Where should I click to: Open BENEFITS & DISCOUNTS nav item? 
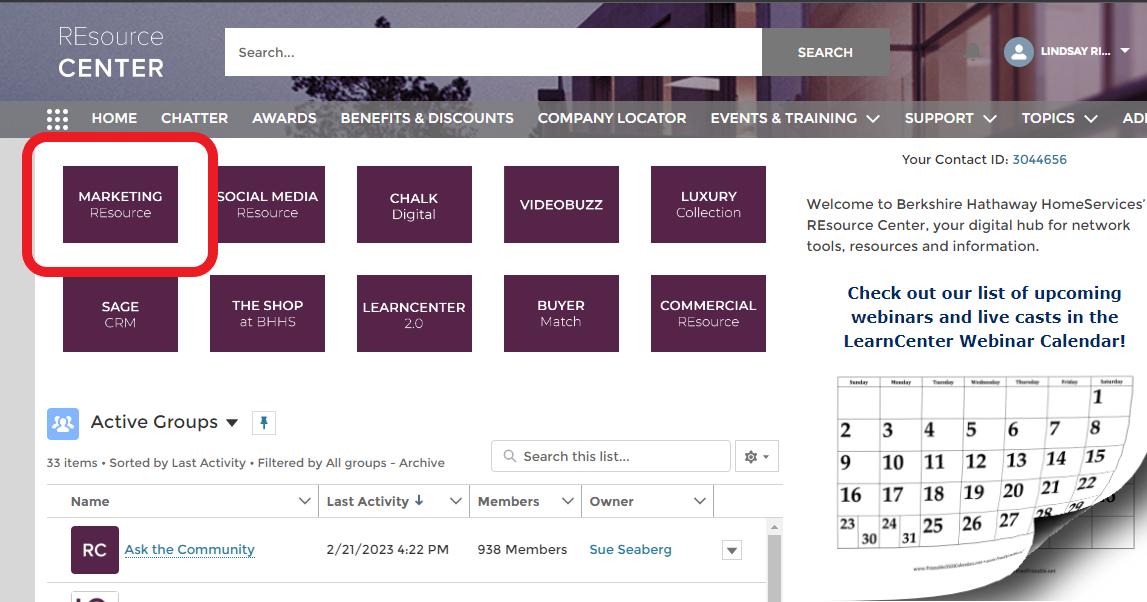tap(427, 118)
